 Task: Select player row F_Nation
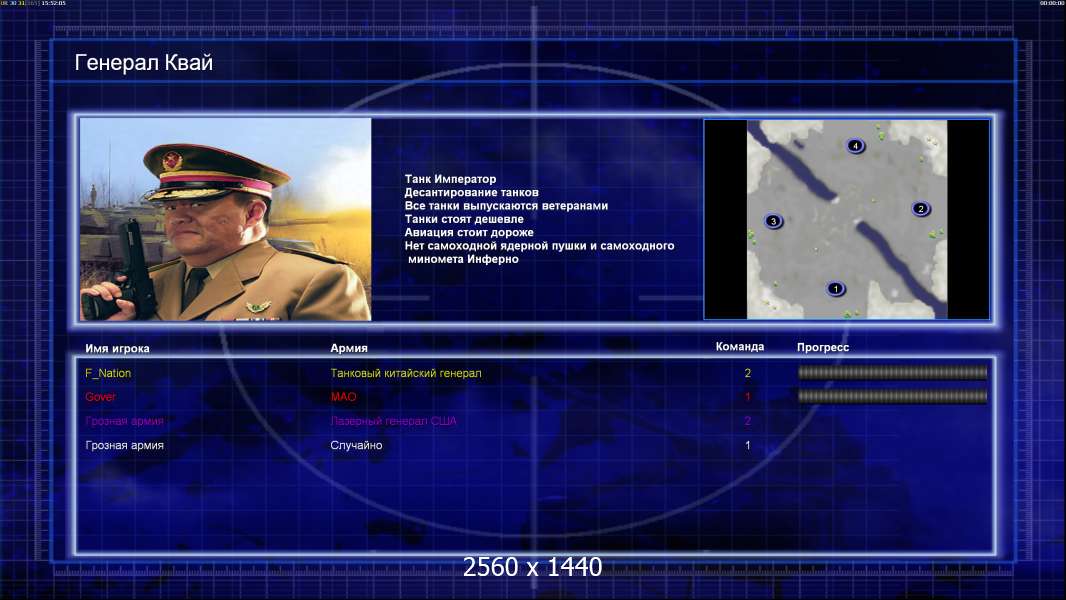point(535,373)
